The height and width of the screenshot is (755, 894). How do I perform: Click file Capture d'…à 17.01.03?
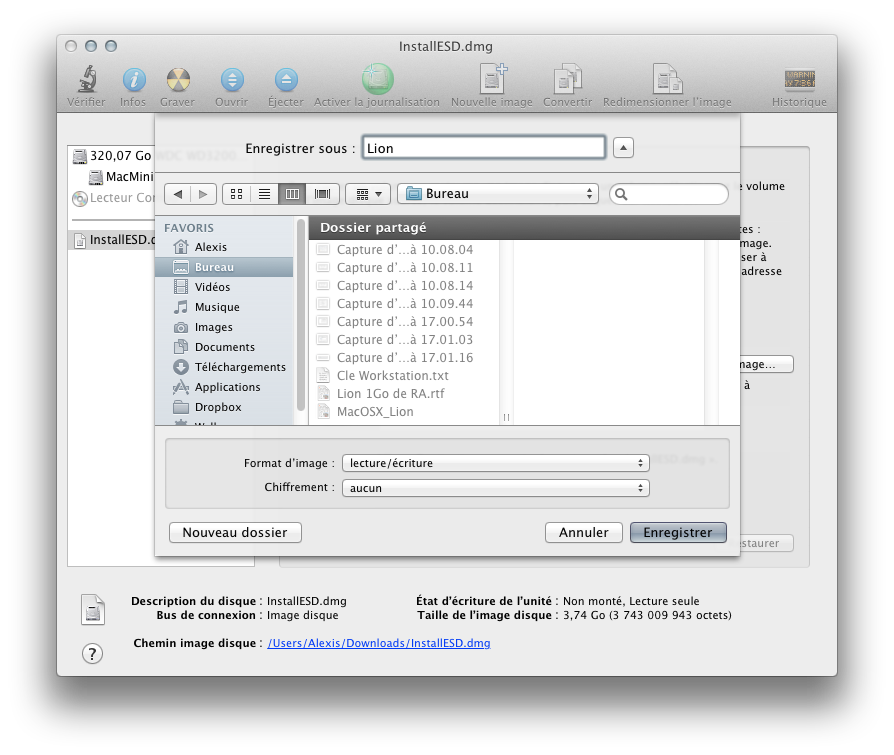404,339
